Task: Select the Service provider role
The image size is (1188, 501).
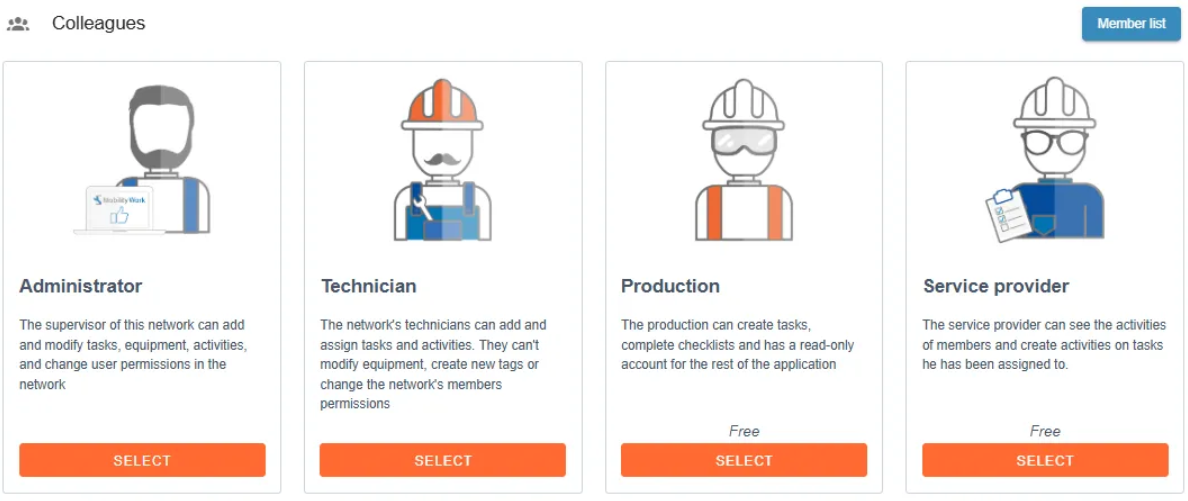Action: (x=1045, y=460)
